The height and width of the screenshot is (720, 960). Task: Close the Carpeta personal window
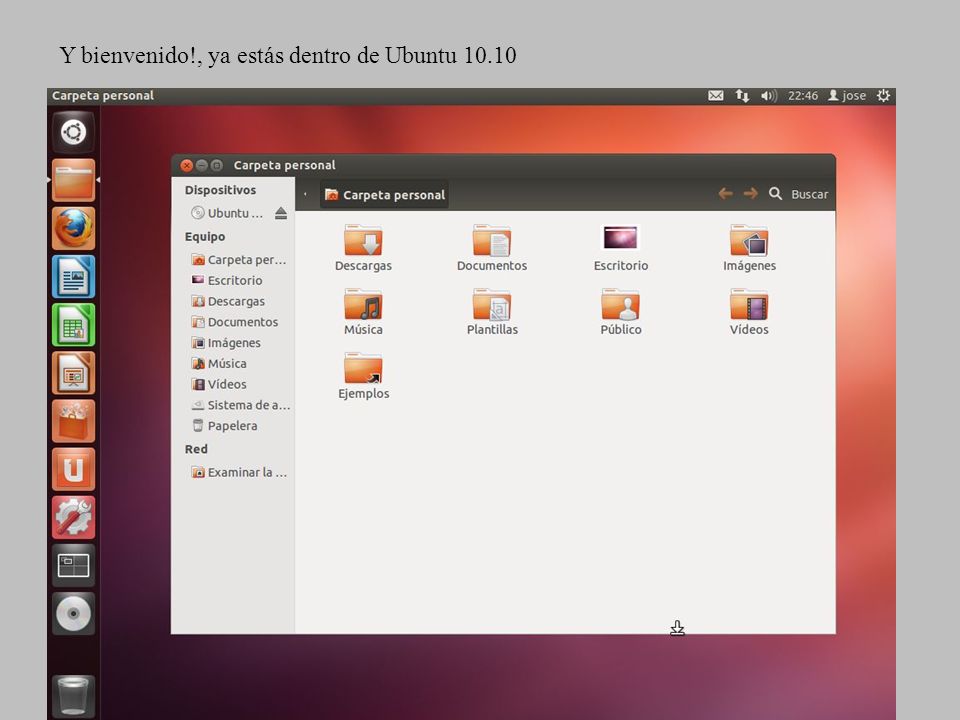[x=187, y=165]
